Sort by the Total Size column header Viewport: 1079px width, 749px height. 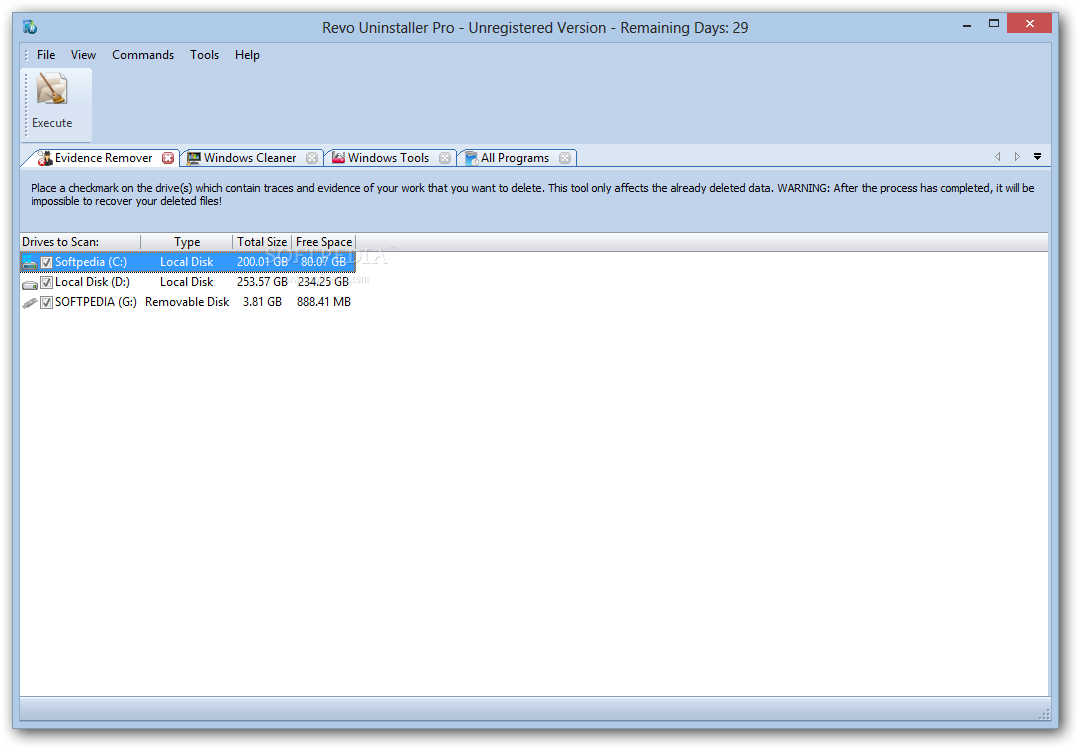pos(262,242)
